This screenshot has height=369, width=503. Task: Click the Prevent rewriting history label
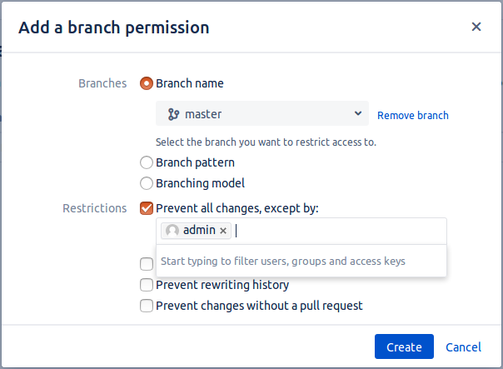tap(222, 285)
